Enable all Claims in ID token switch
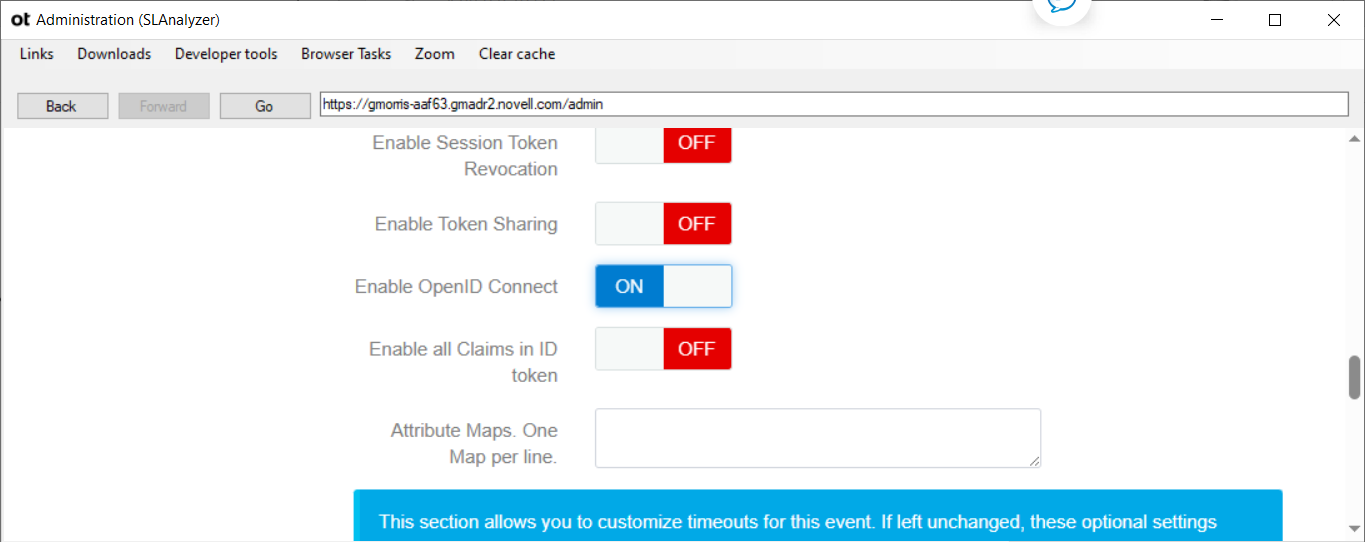1365x542 pixels. coord(664,349)
